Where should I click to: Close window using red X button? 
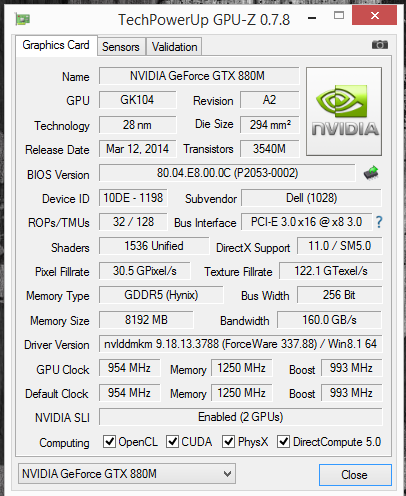(374, 15)
